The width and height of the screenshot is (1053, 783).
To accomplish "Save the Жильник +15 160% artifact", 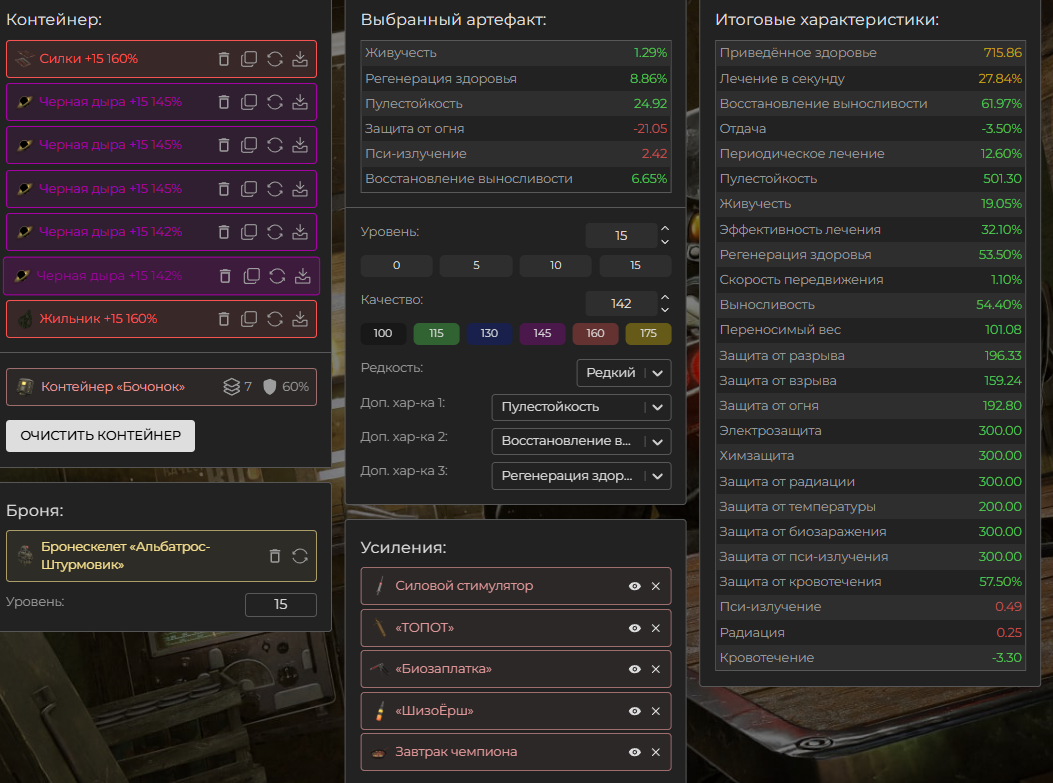I will (x=300, y=319).
